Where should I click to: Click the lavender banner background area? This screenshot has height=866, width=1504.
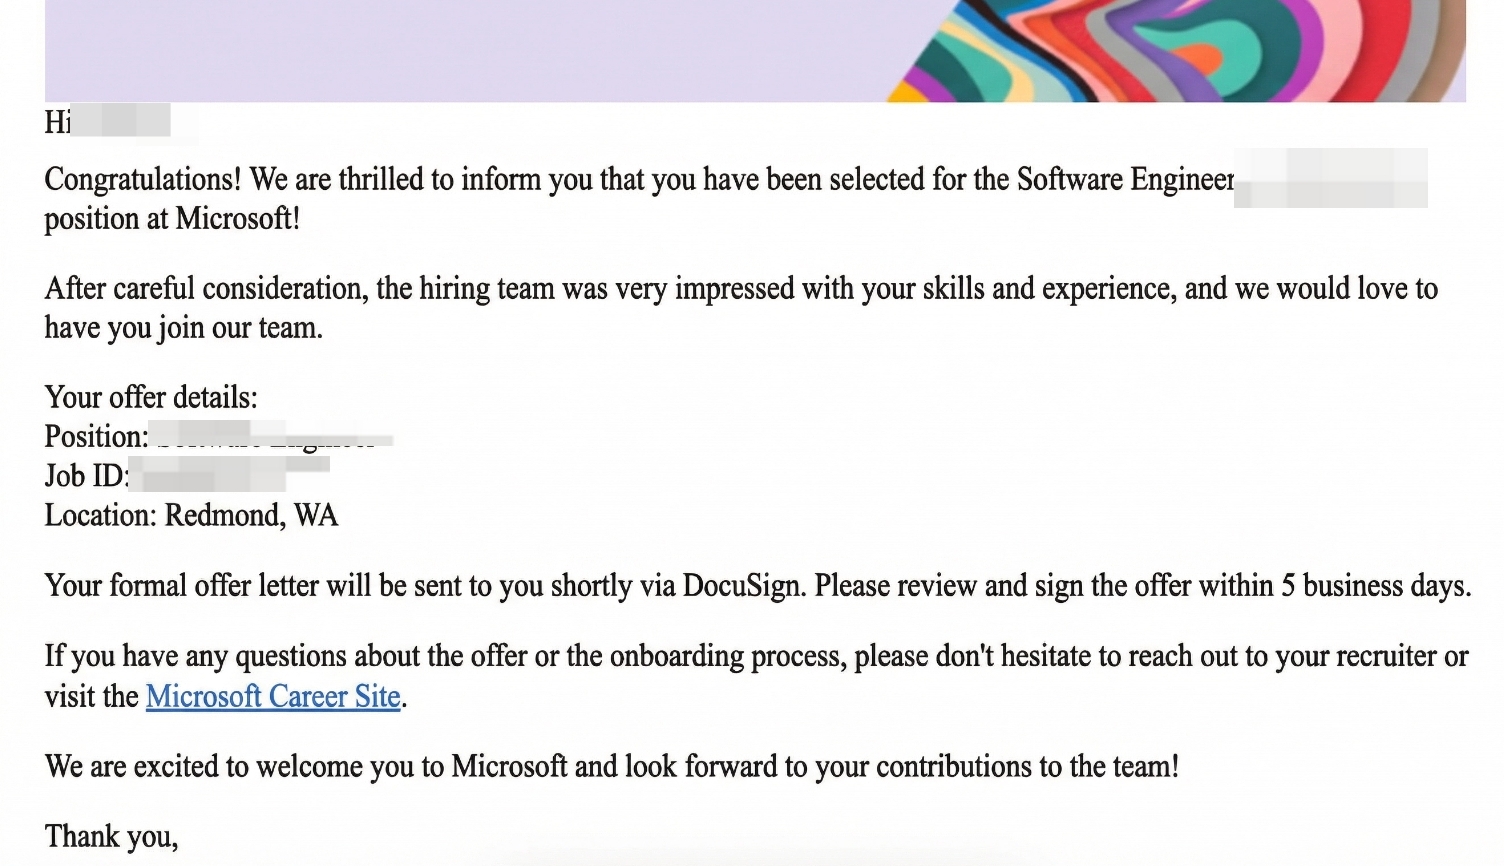[450, 50]
